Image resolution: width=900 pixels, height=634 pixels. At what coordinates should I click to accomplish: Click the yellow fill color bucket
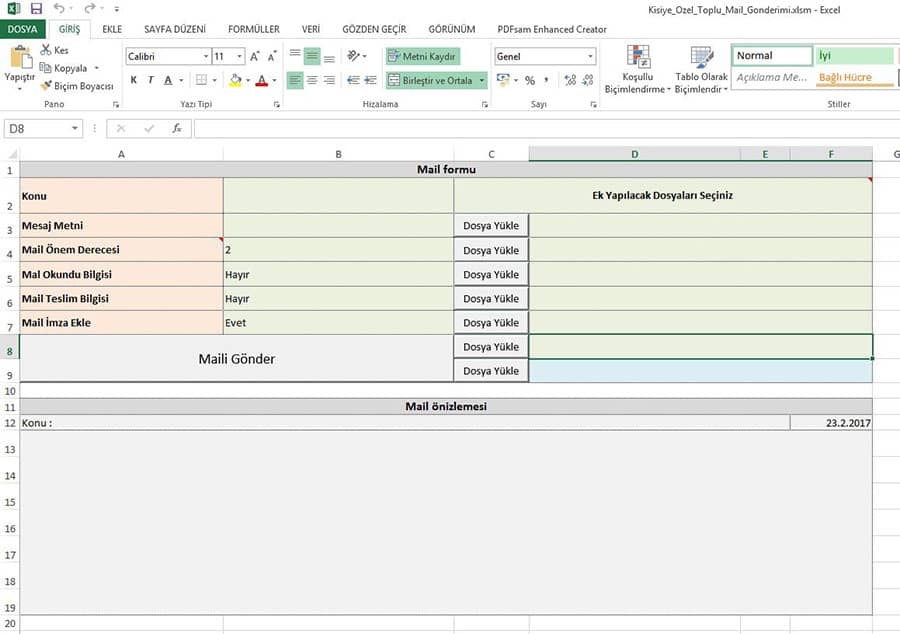(234, 80)
